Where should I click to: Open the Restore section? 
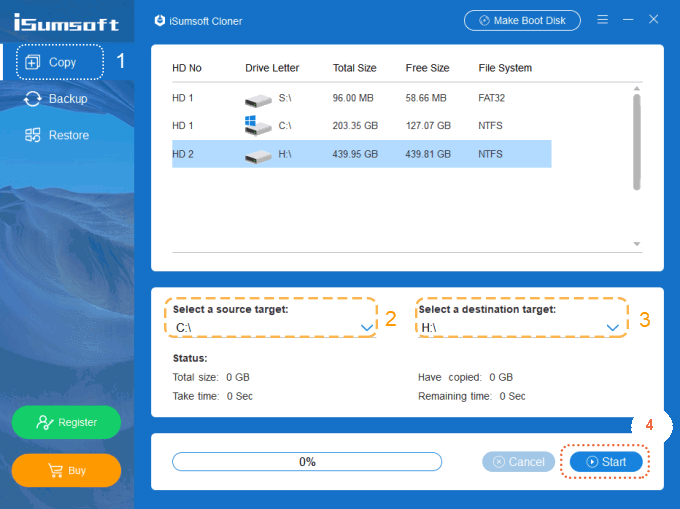point(57,135)
